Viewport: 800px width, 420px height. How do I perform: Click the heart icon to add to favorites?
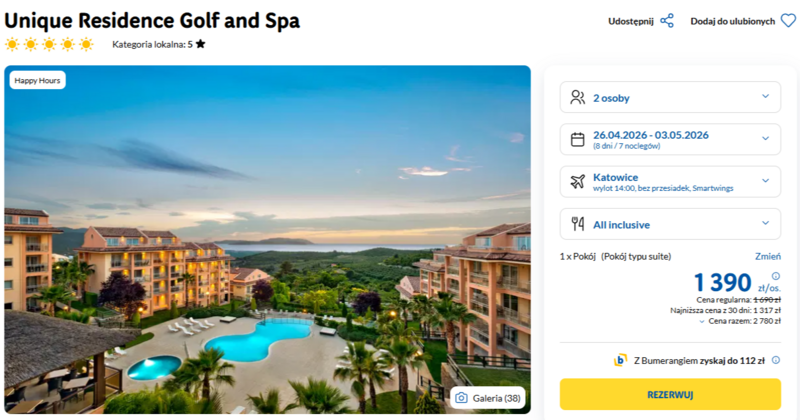click(x=788, y=21)
